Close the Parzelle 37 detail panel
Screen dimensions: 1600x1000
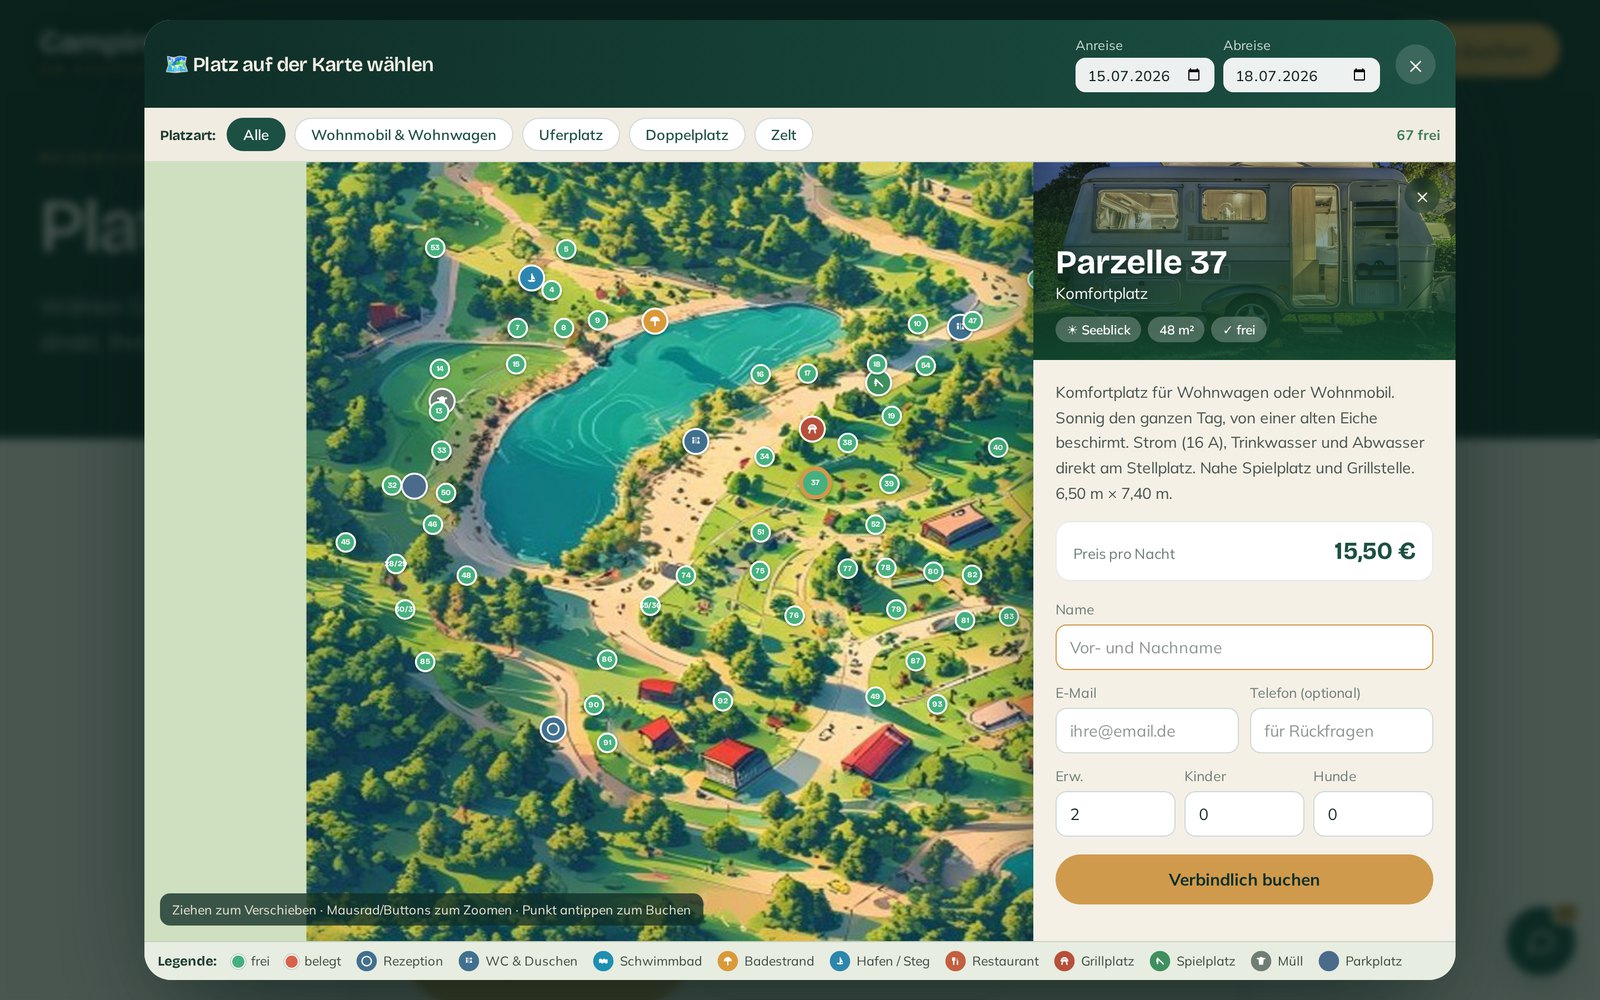pos(1422,197)
